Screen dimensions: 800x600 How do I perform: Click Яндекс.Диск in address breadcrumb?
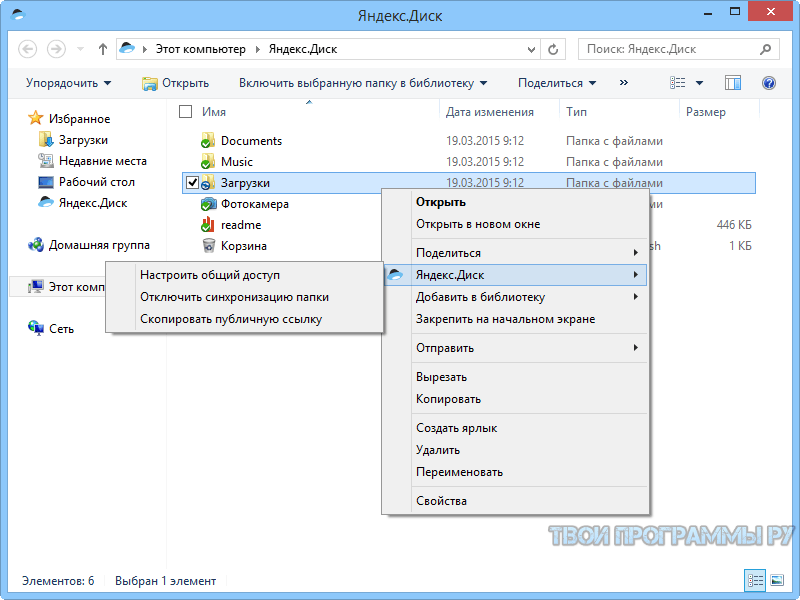point(303,49)
